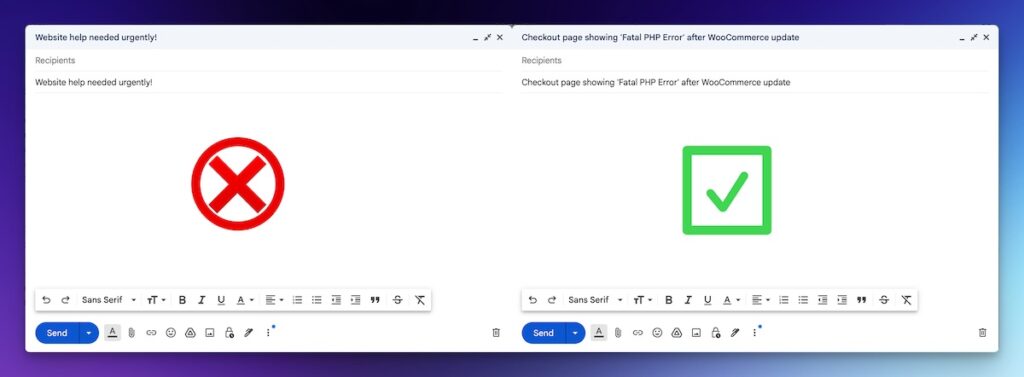The width and height of the screenshot is (1024, 377).
Task: Toggle bold in the left compose window
Action: 182,300
